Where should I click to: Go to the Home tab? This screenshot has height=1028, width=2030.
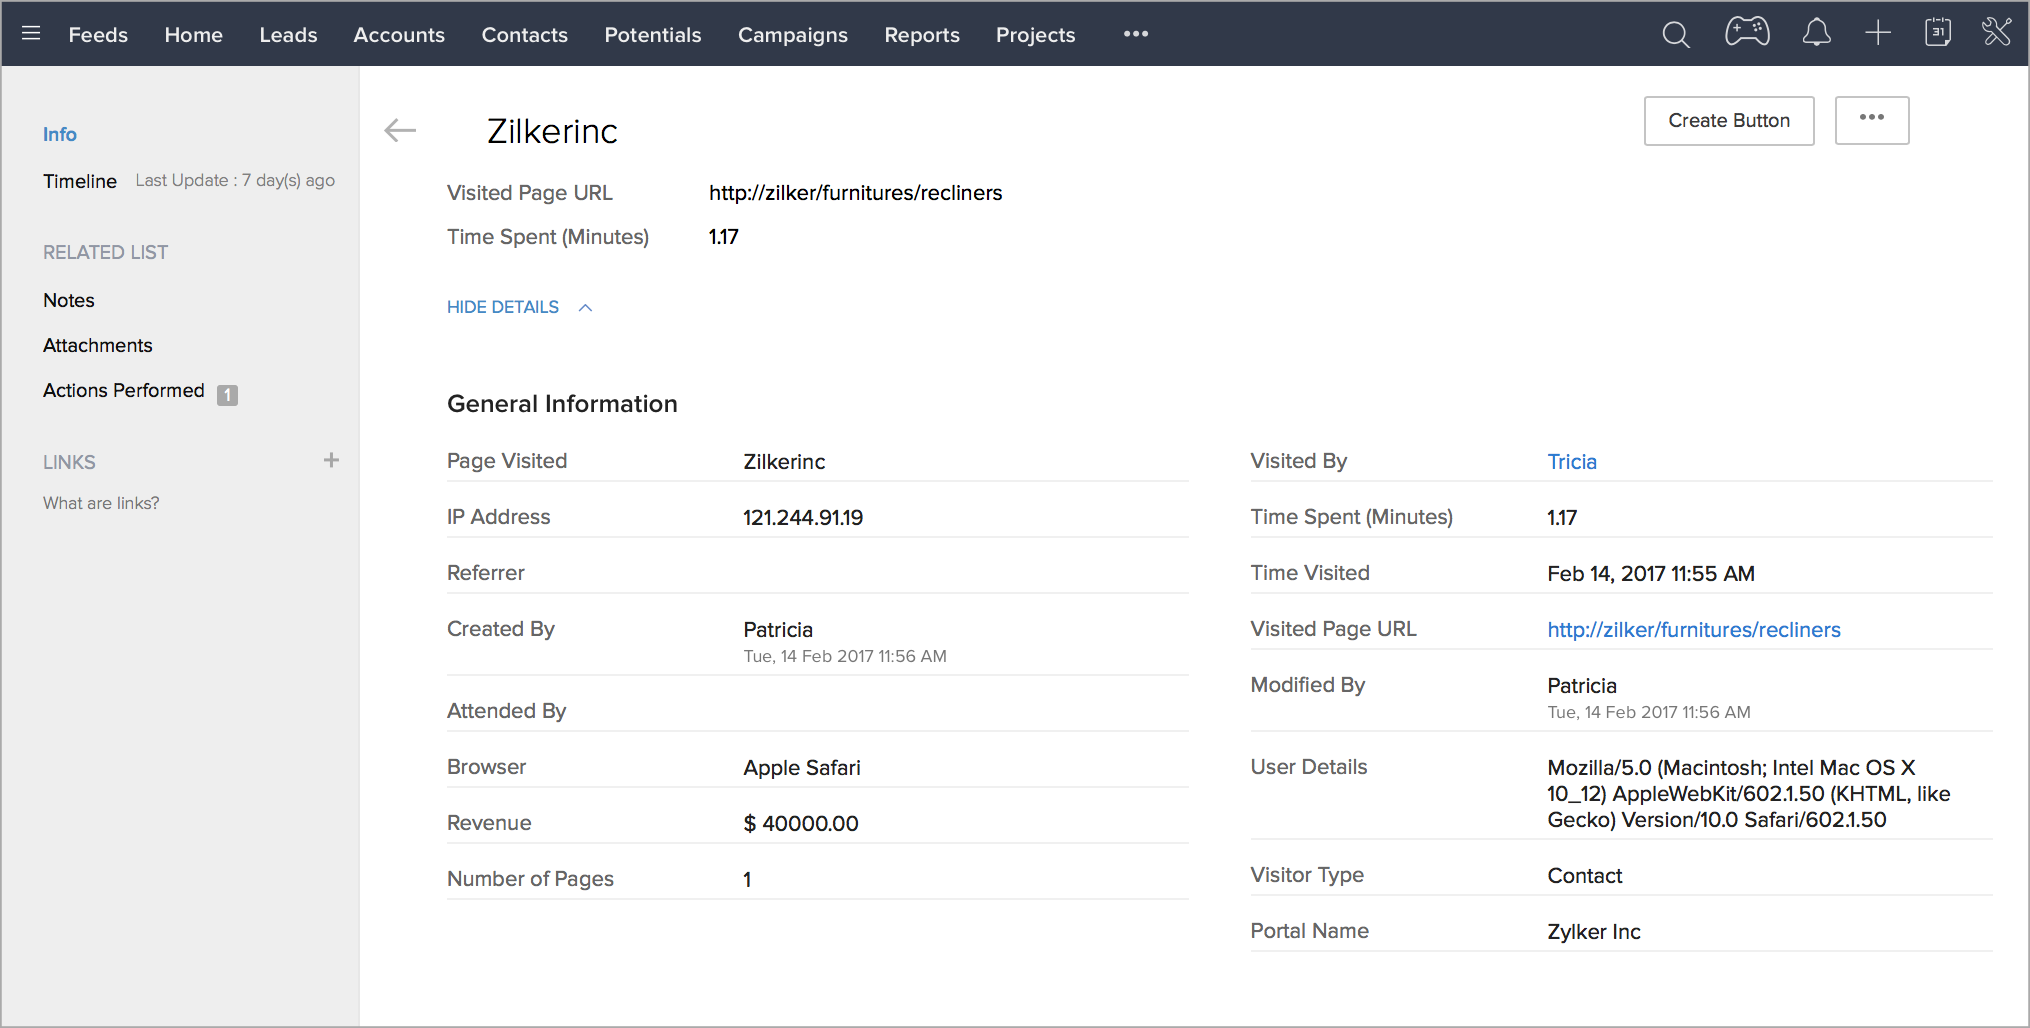(194, 35)
